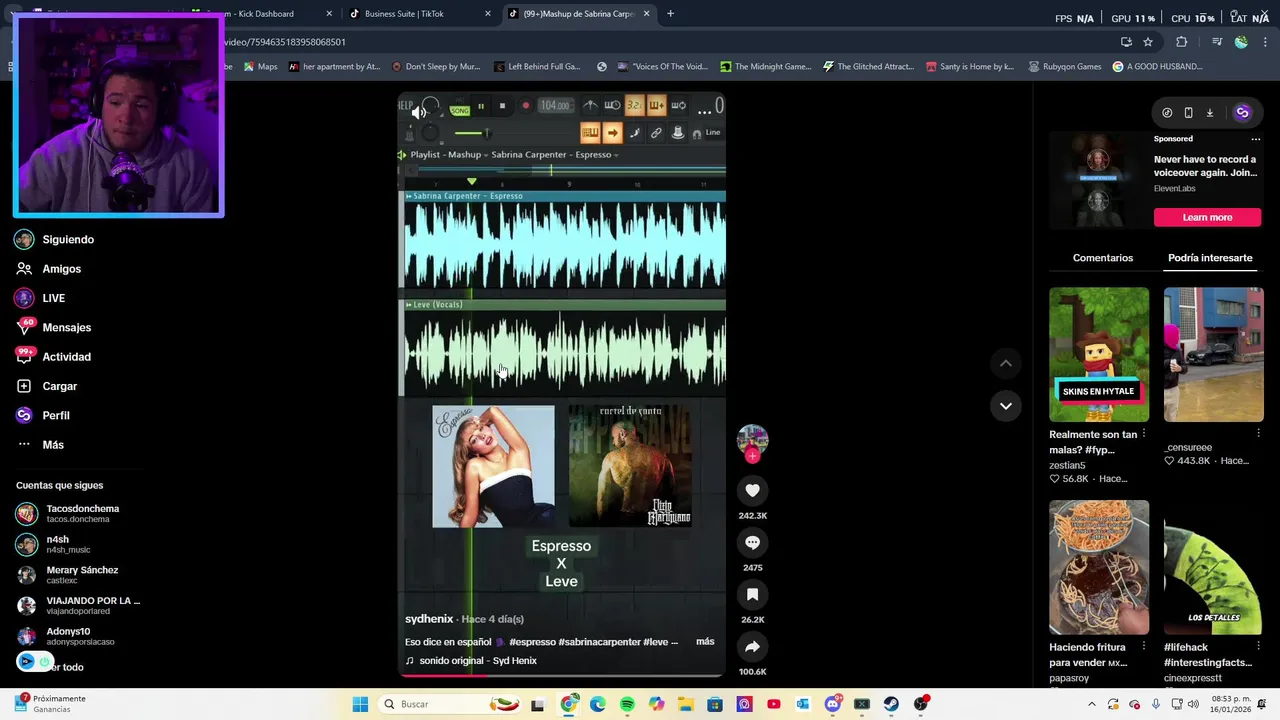This screenshot has width=1280, height=720.
Task: Open the A GOOD HUSBAND... bookmark
Action: [1157, 67]
